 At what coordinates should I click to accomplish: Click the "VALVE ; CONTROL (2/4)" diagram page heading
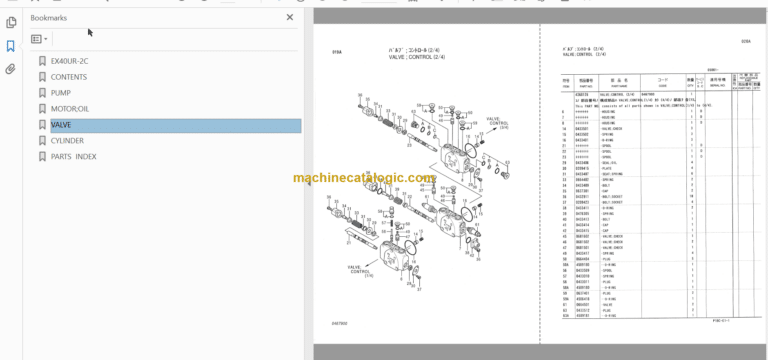click(x=417, y=57)
